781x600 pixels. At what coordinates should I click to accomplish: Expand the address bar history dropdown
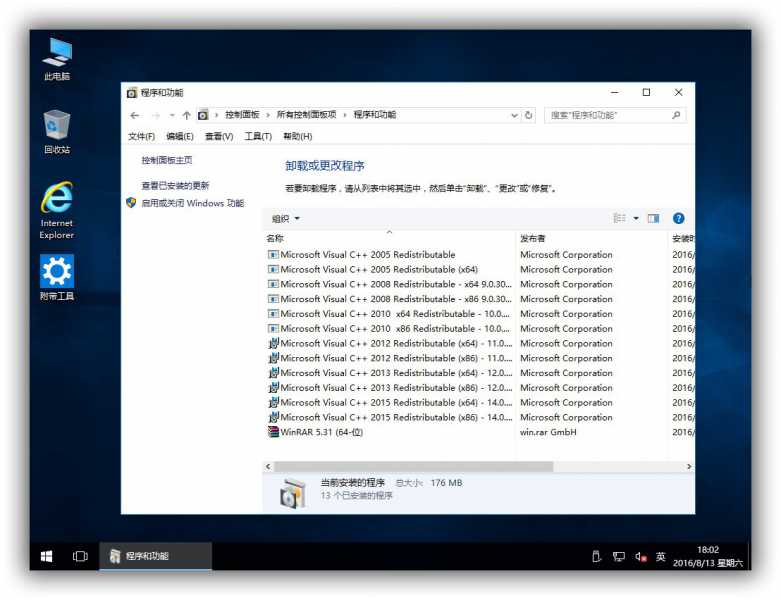tap(514, 116)
